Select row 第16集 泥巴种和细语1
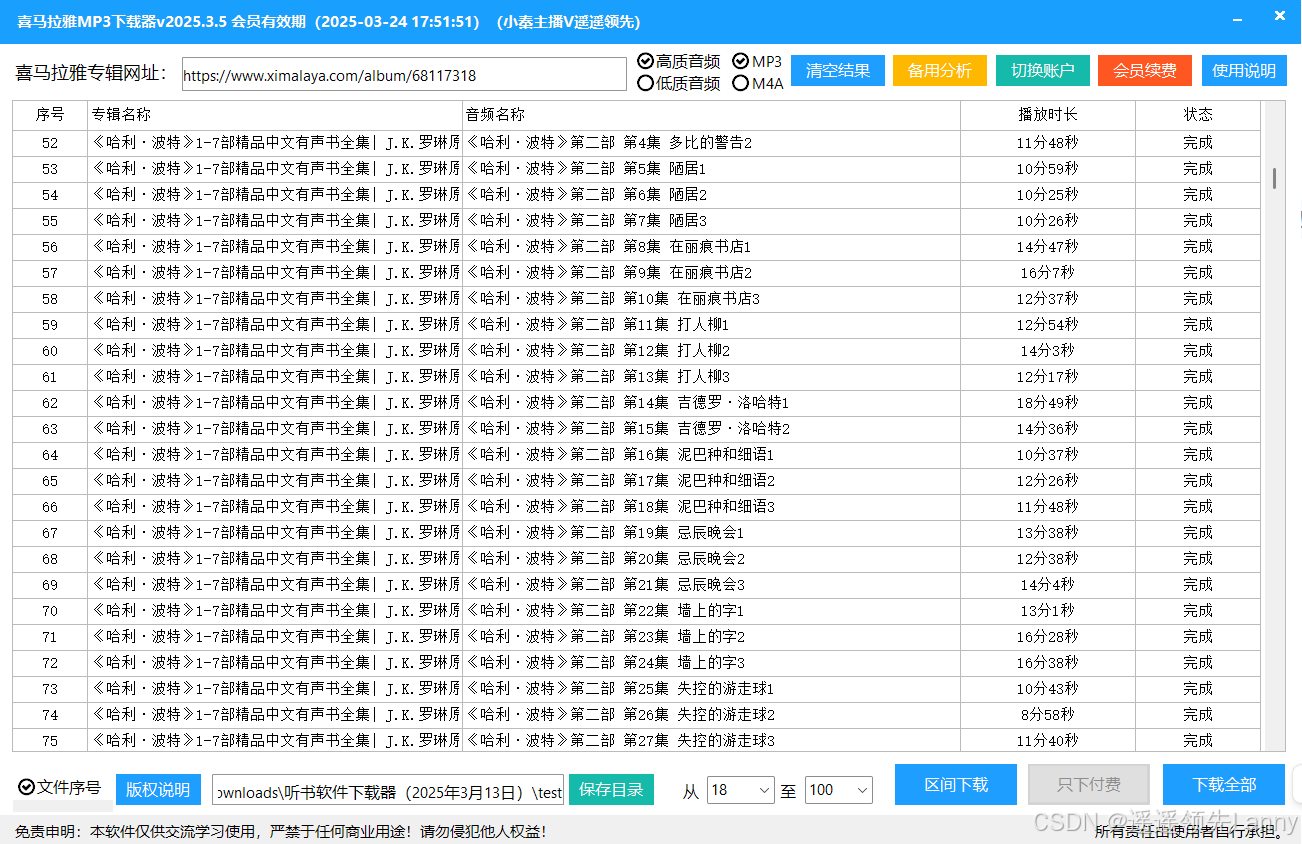This screenshot has width=1302, height=844. [x=637, y=455]
